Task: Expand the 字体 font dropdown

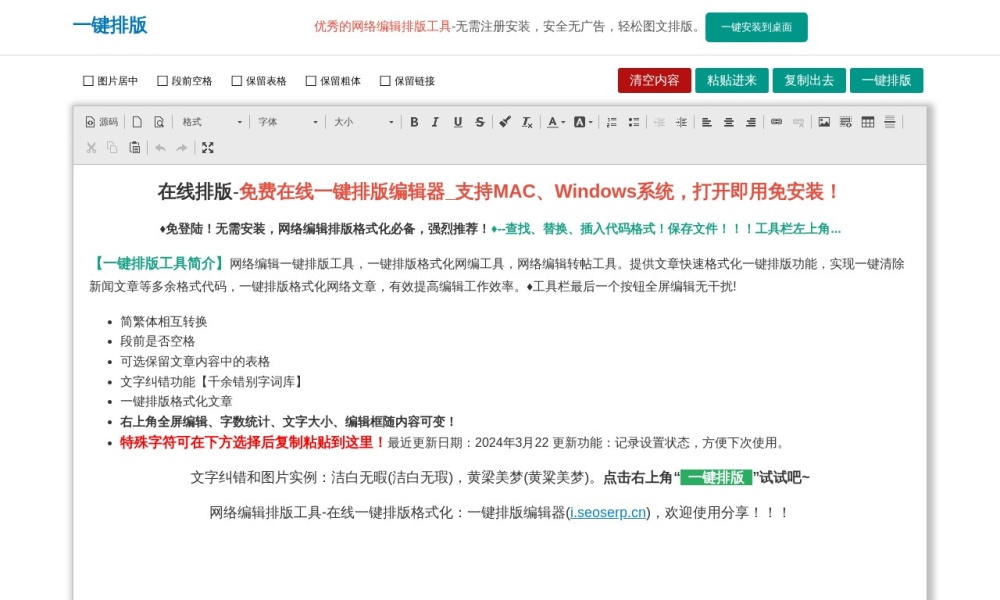Action: [287, 122]
